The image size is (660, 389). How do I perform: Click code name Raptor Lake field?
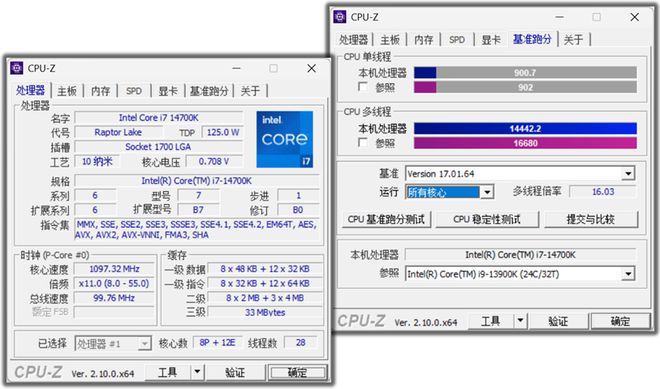[118, 132]
